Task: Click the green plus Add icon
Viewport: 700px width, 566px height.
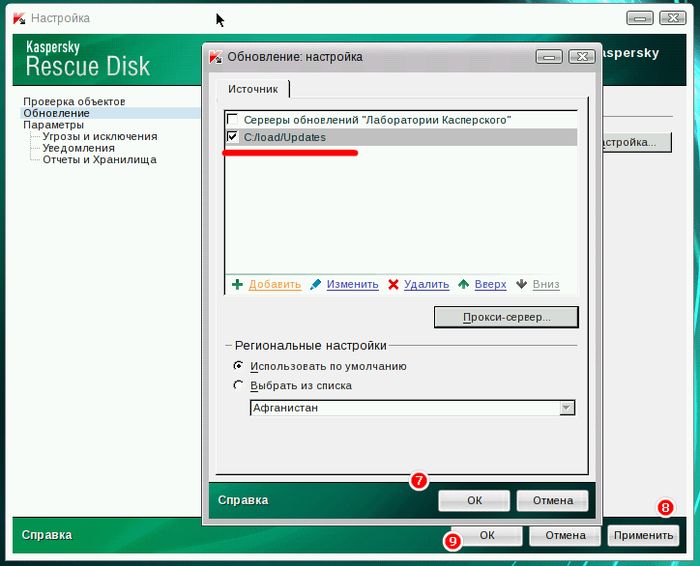Action: 237,284
